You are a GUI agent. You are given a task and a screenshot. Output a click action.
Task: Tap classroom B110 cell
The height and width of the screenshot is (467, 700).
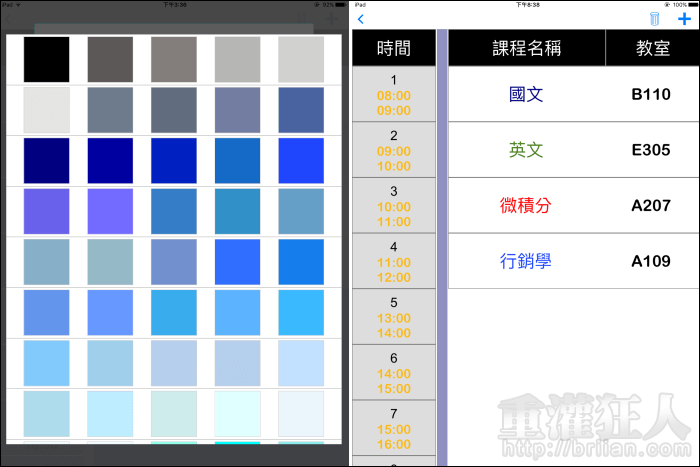[651, 95]
